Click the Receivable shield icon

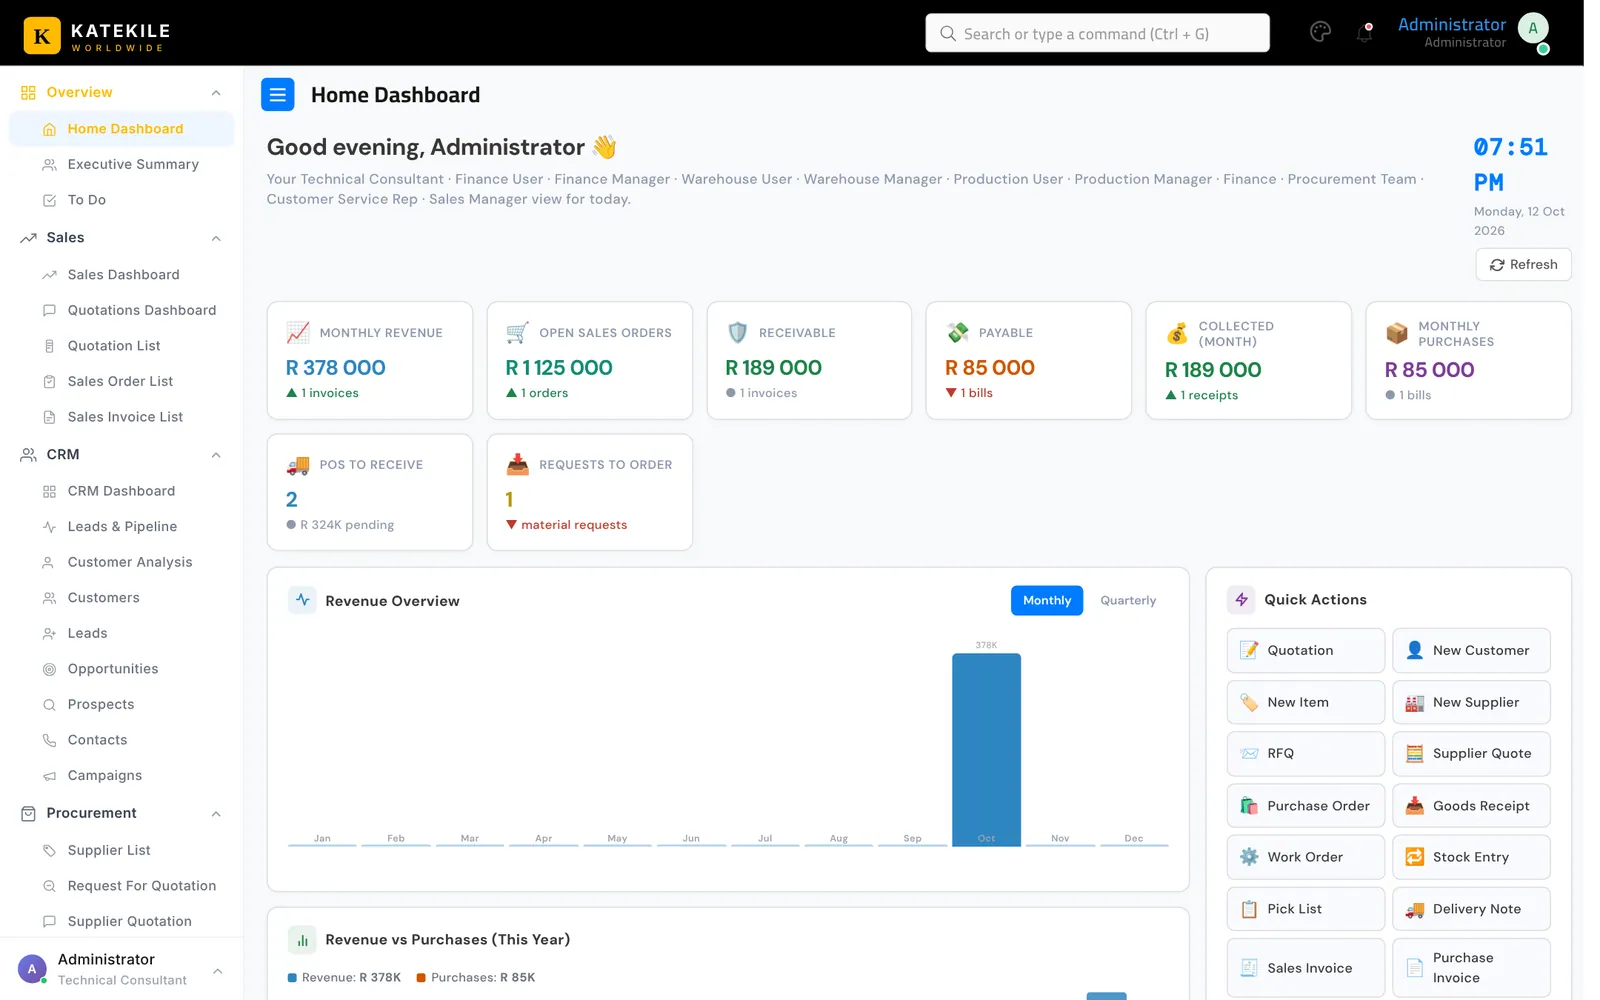click(737, 332)
